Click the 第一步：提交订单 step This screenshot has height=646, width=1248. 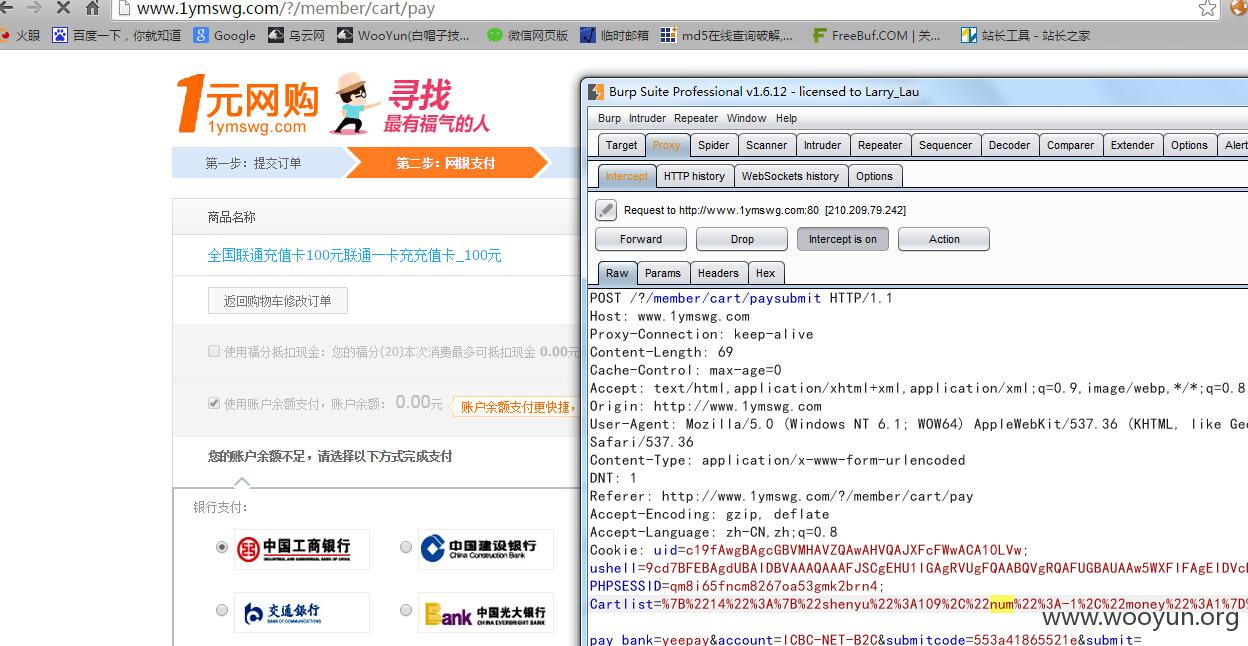[253, 163]
